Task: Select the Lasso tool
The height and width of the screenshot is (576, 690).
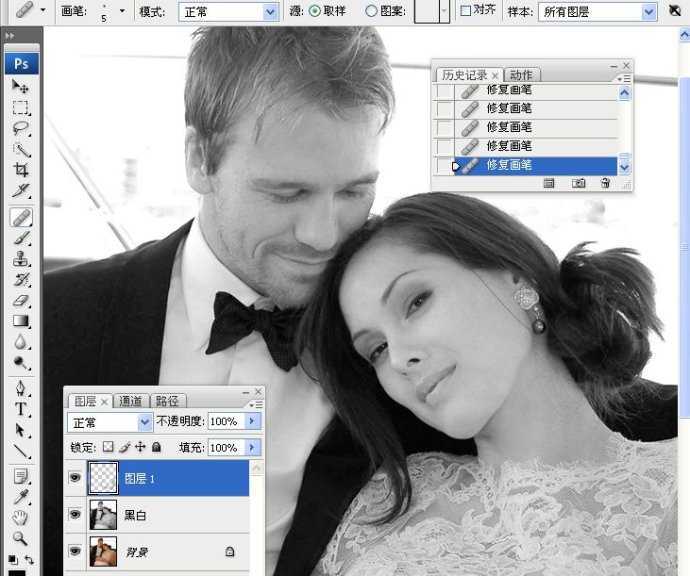Action: (20, 128)
